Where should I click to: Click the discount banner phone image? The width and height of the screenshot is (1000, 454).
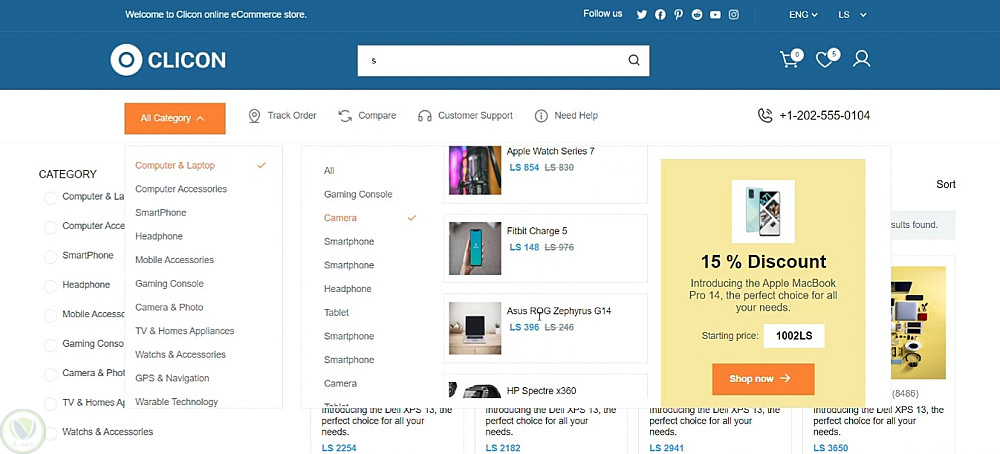pyautogui.click(x=763, y=211)
